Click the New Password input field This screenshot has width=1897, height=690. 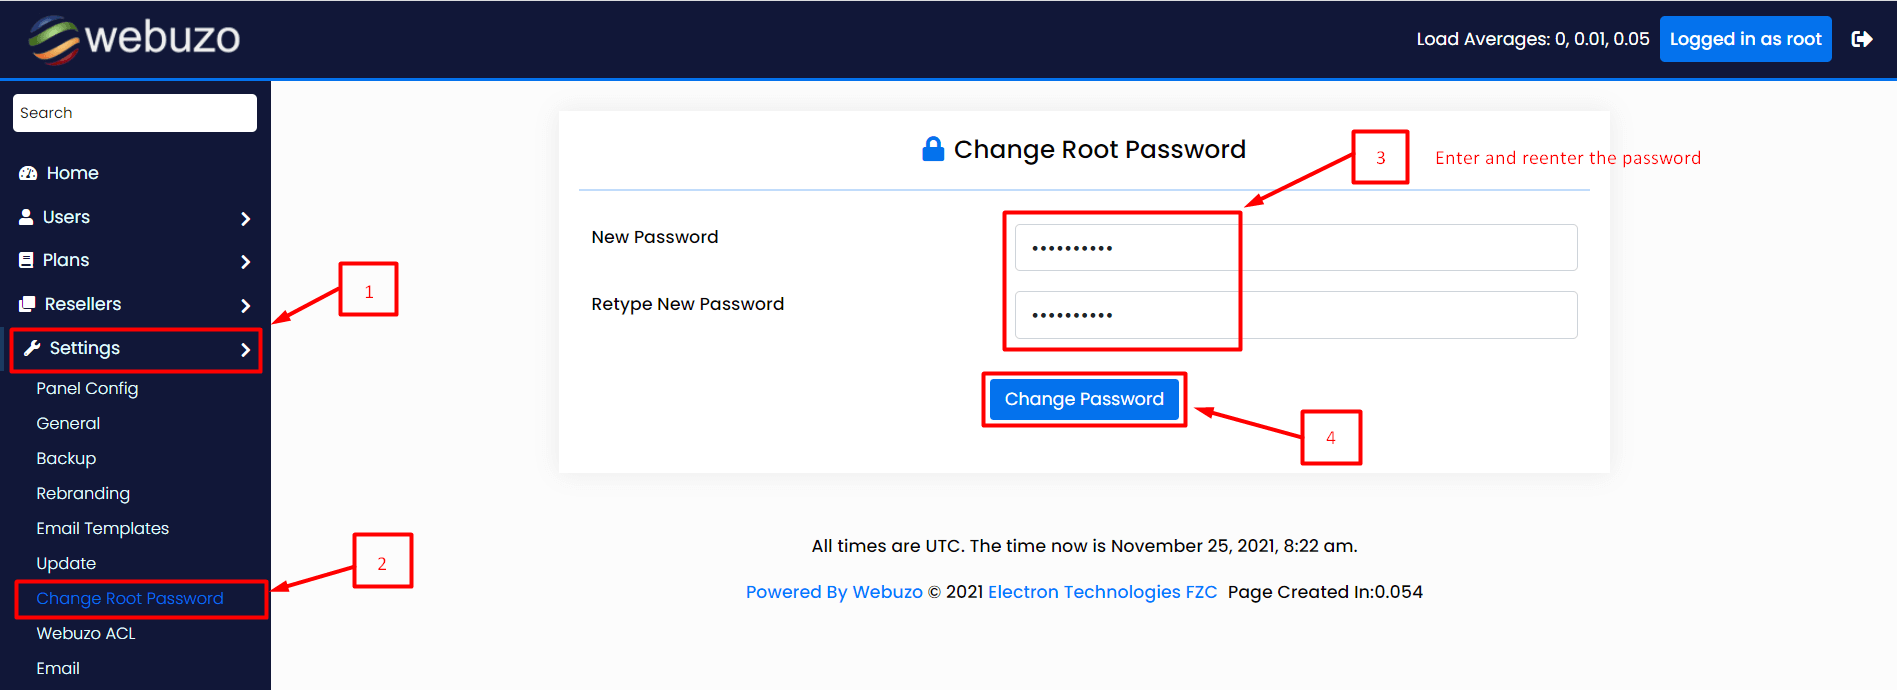[x=1295, y=247]
